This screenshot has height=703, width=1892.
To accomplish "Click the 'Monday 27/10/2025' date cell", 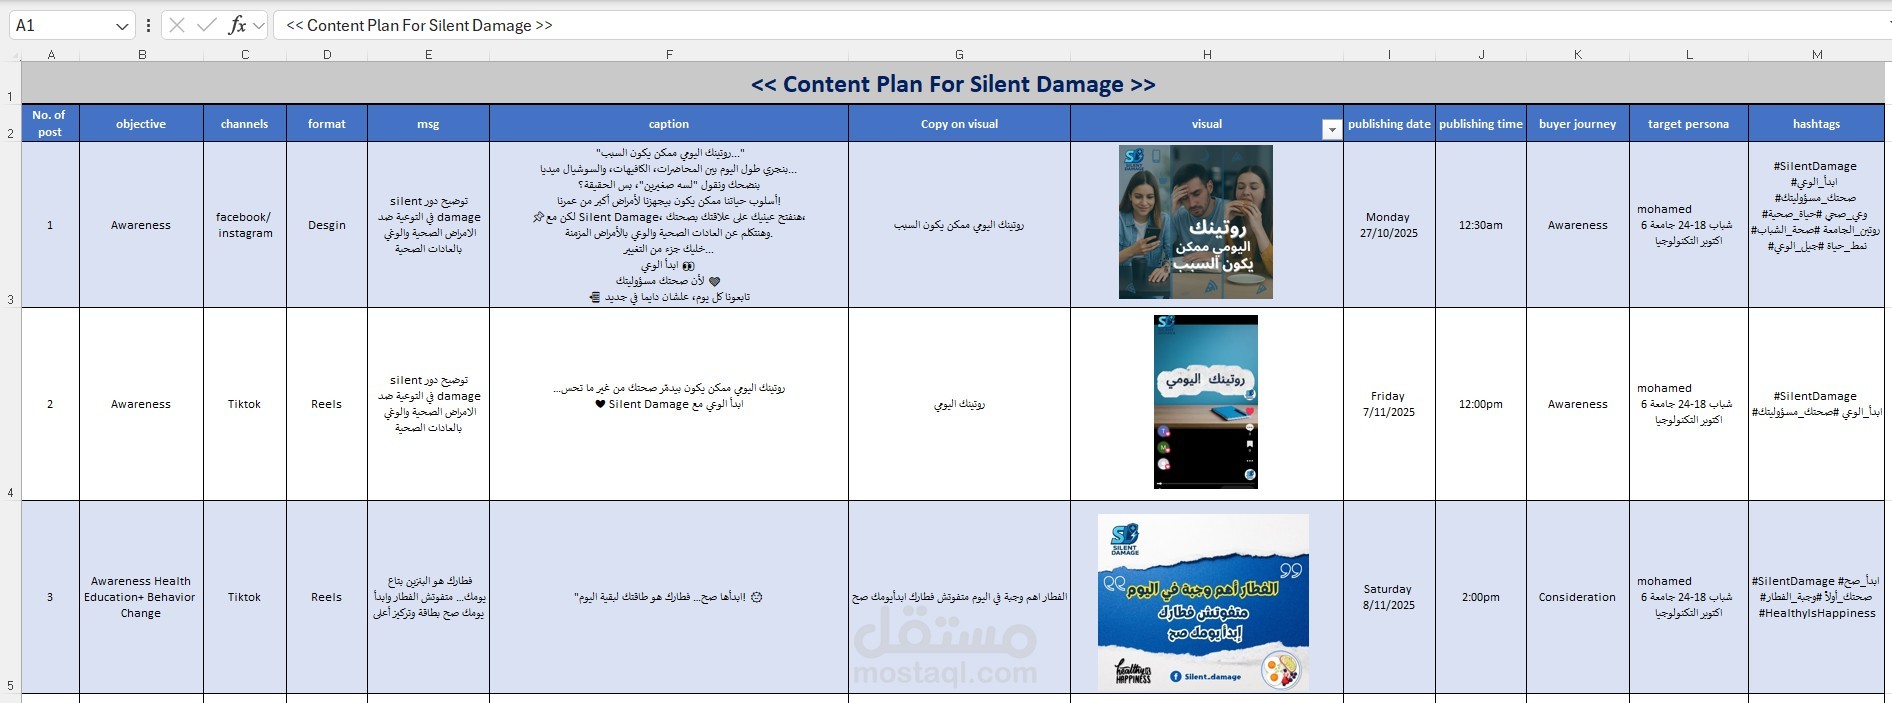I will pos(1389,224).
